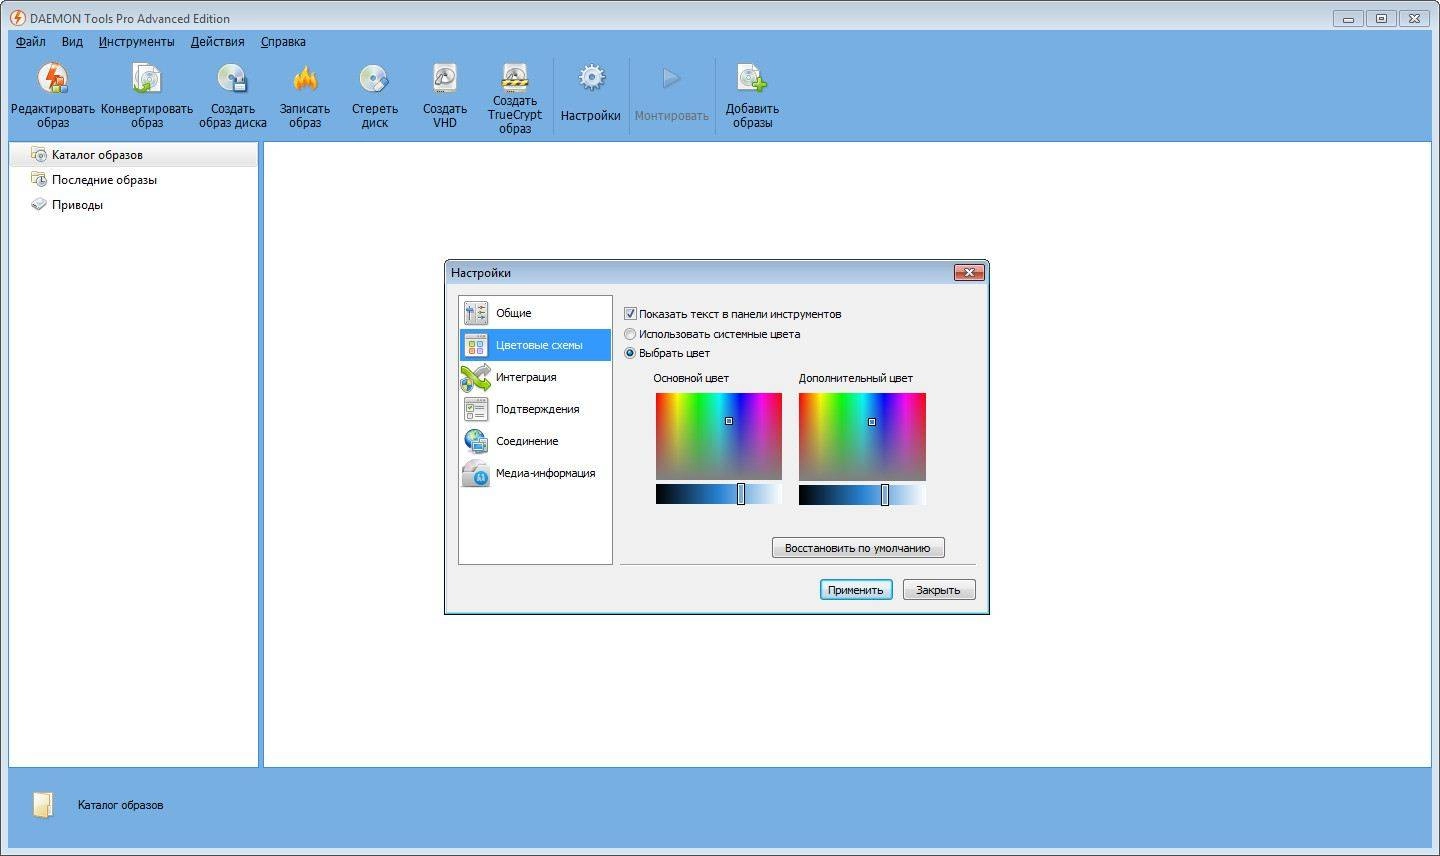Click the folder icon in the bottom status panel
Screen dimensions: 1440x856
[42, 805]
